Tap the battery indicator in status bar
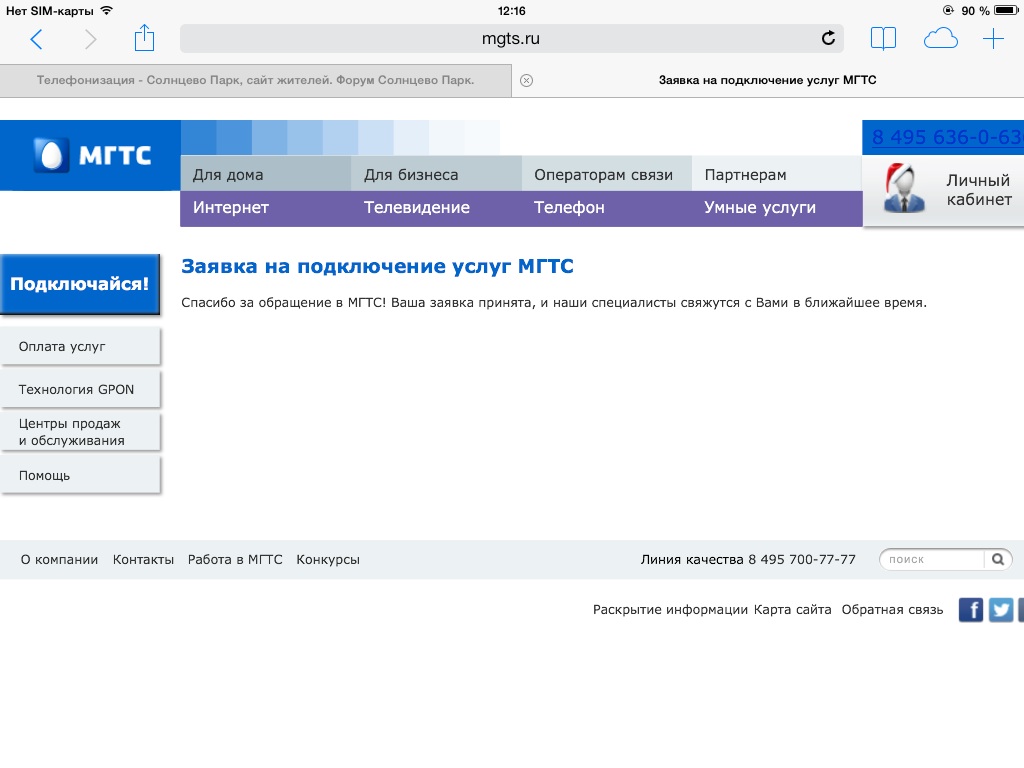1024x768 pixels. 1005,10
